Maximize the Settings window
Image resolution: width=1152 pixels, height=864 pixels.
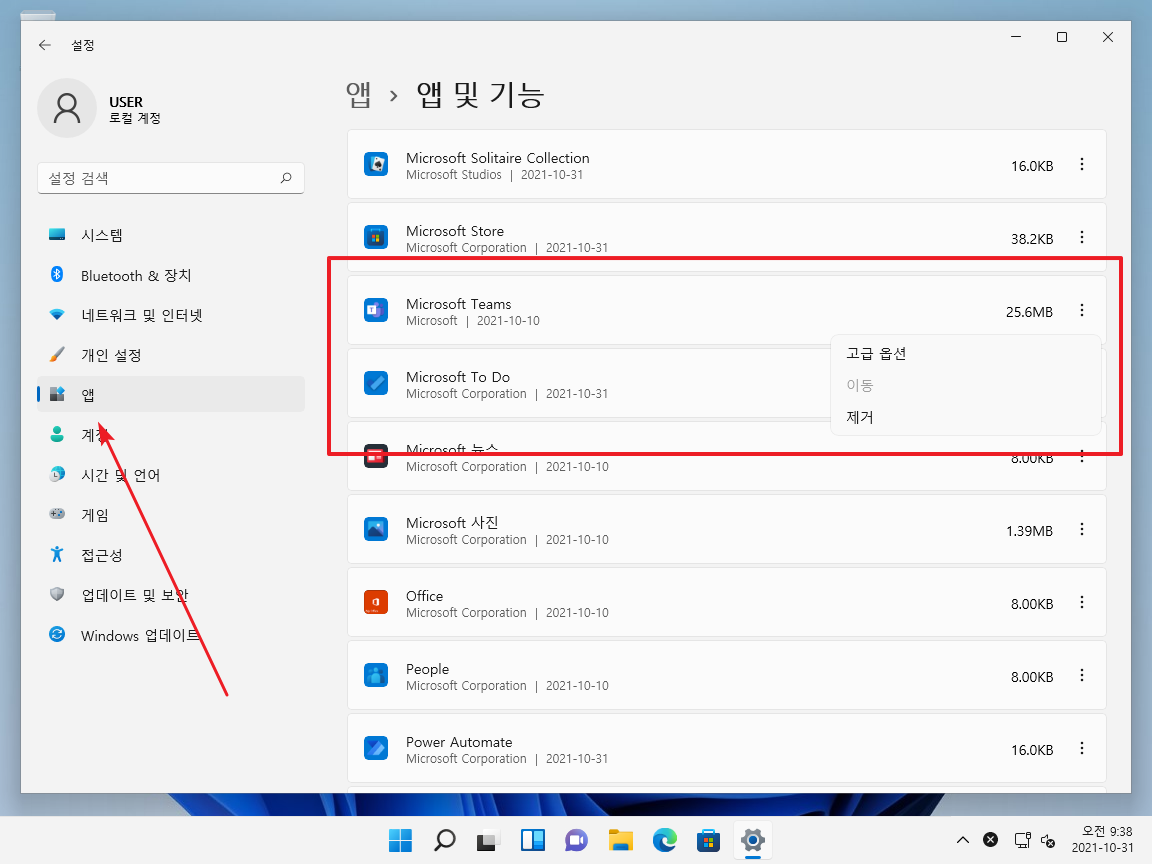point(1062,37)
